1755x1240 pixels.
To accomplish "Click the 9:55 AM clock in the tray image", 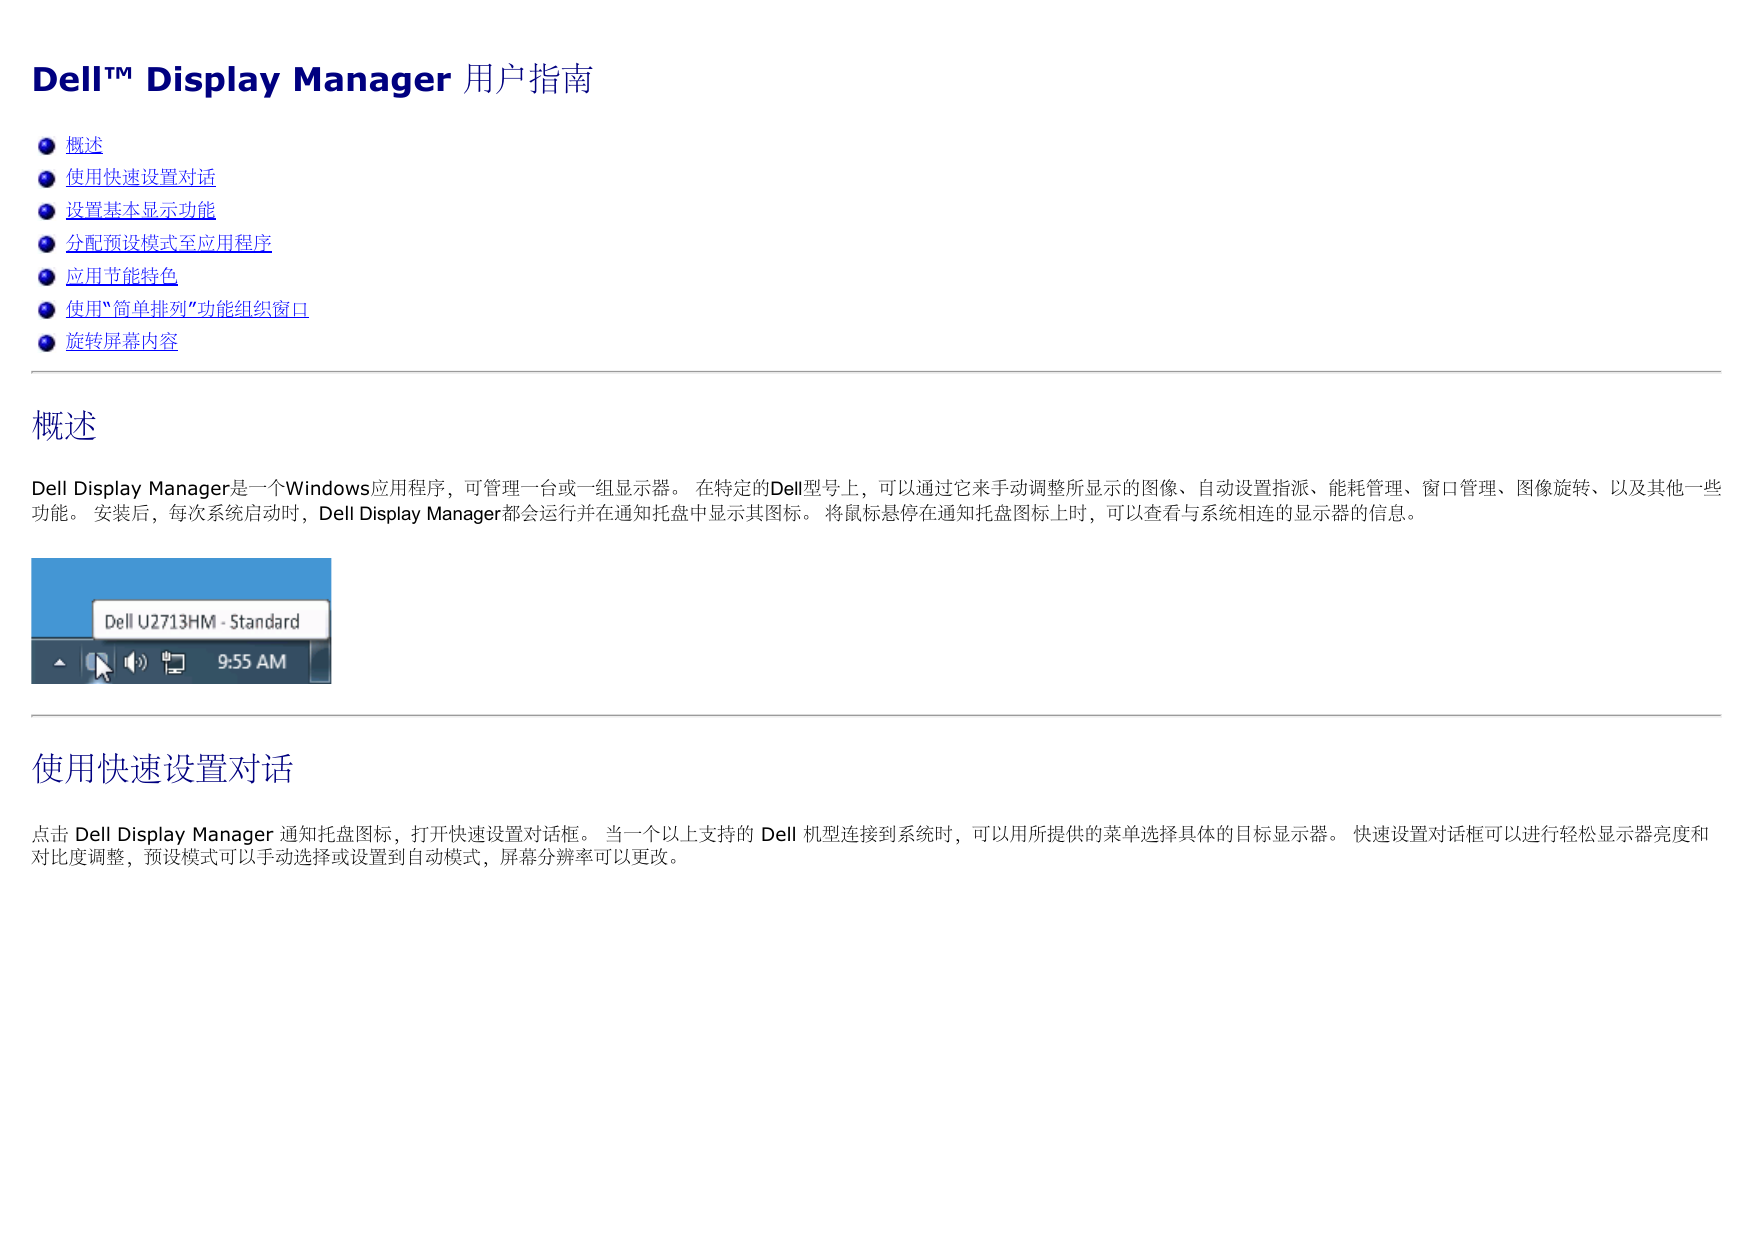I will pyautogui.click(x=252, y=662).
